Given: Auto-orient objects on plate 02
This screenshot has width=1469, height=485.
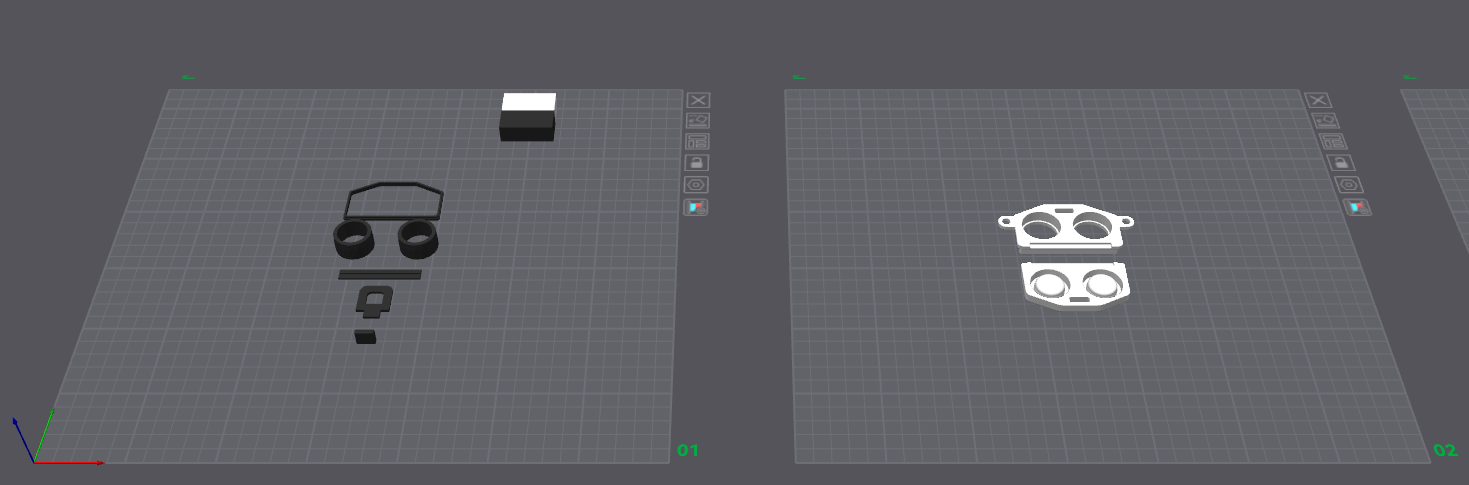Looking at the screenshot, I should tap(1327, 121).
